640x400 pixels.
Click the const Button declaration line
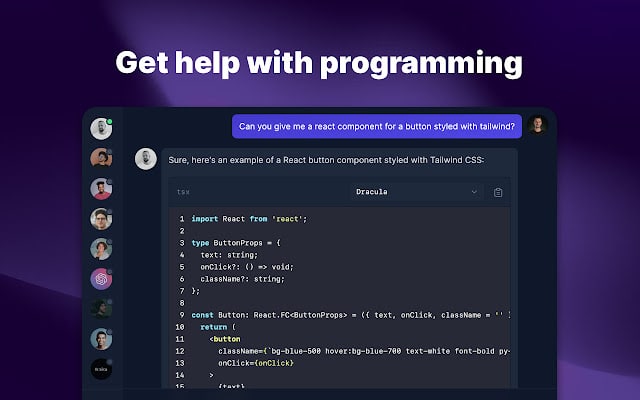click(351, 315)
